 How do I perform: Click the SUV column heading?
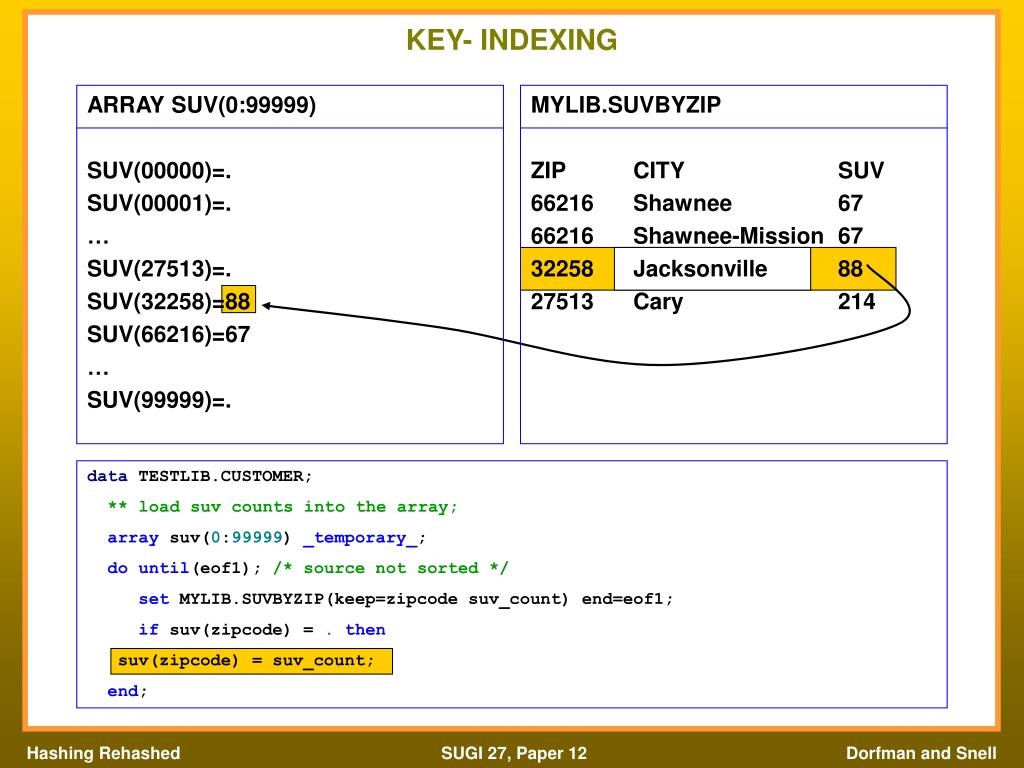coord(861,170)
